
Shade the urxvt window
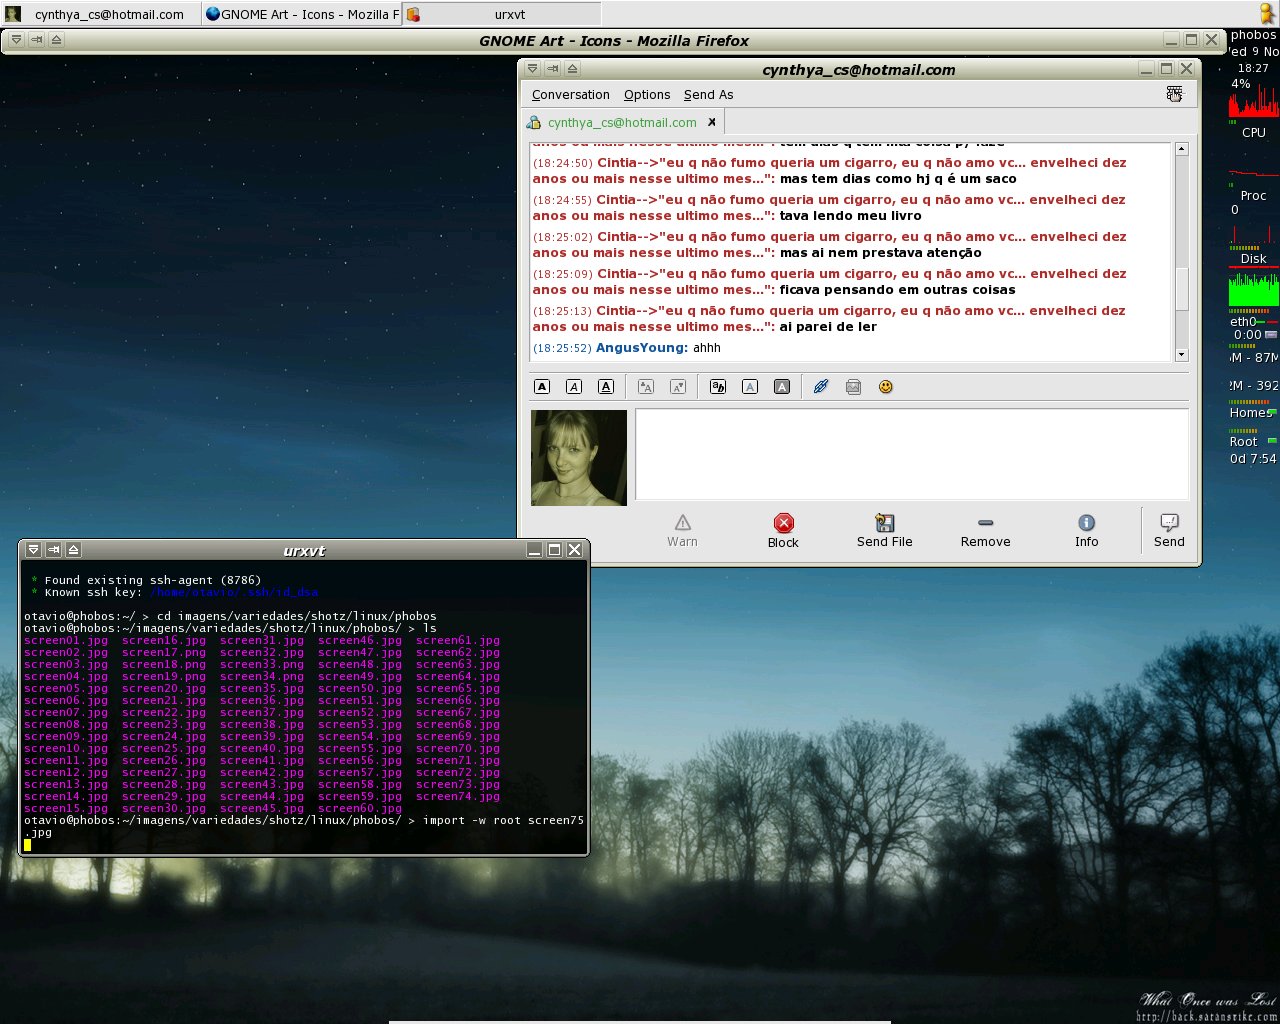(x=73, y=550)
